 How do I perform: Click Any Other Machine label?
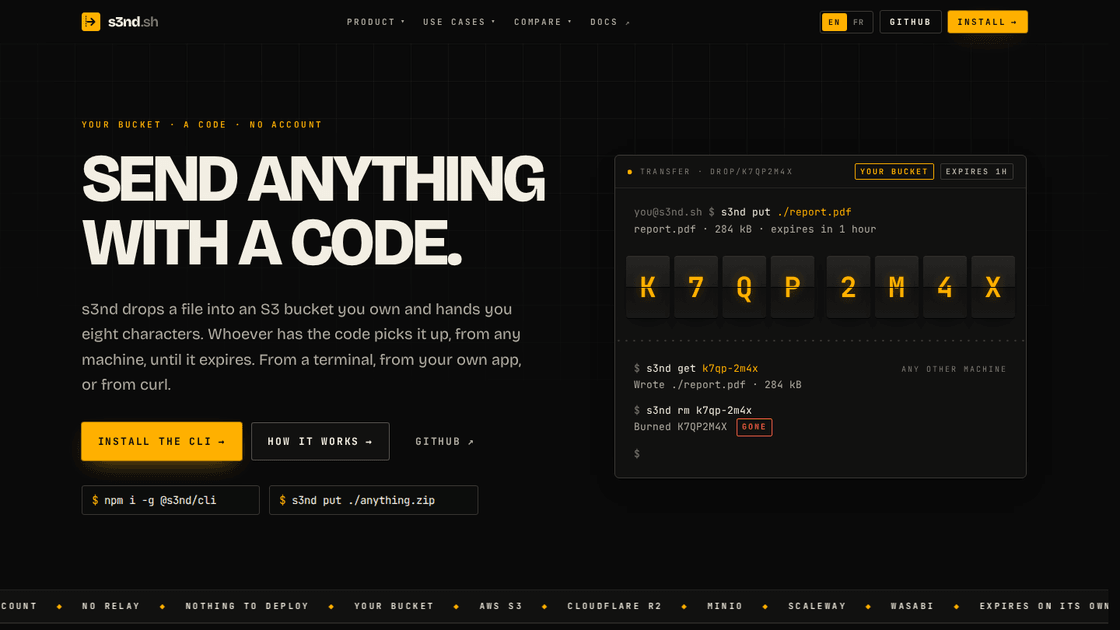tap(954, 369)
